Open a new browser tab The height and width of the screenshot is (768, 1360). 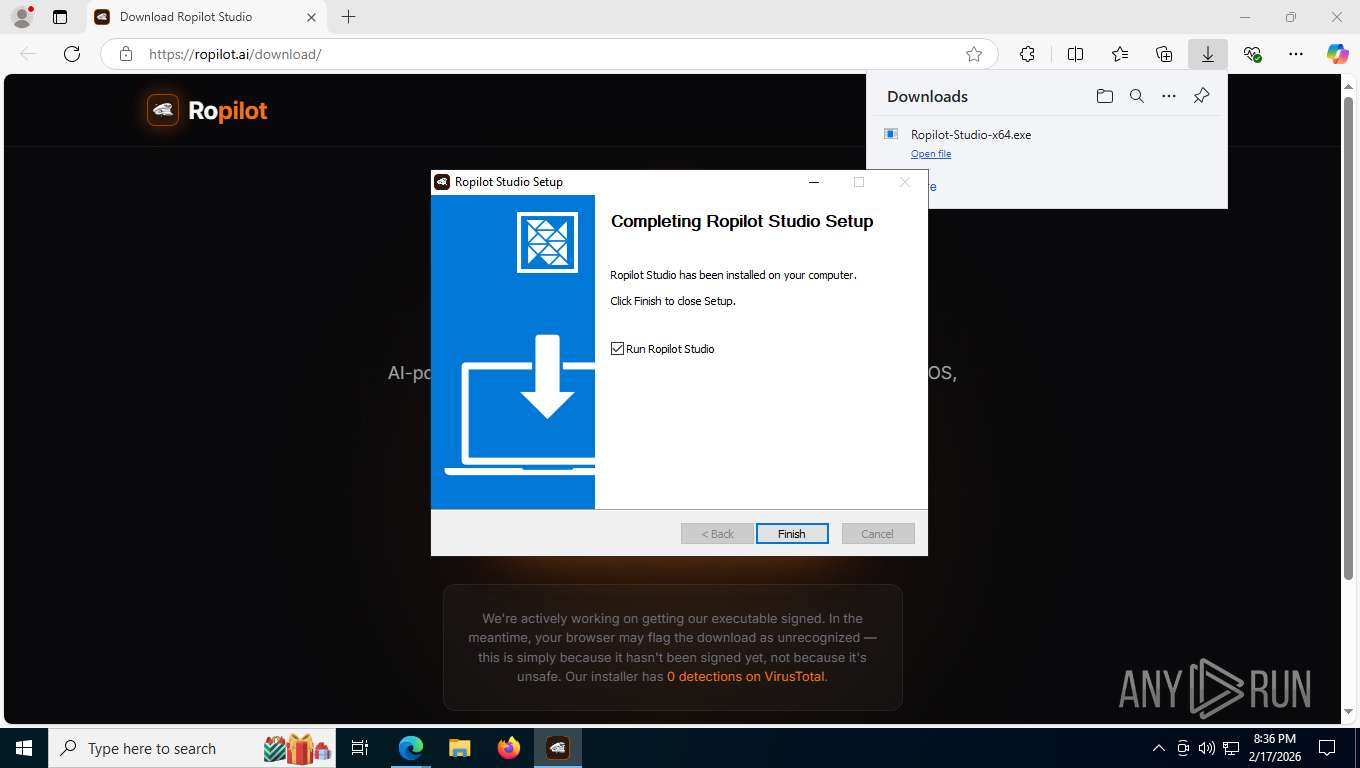(x=348, y=17)
